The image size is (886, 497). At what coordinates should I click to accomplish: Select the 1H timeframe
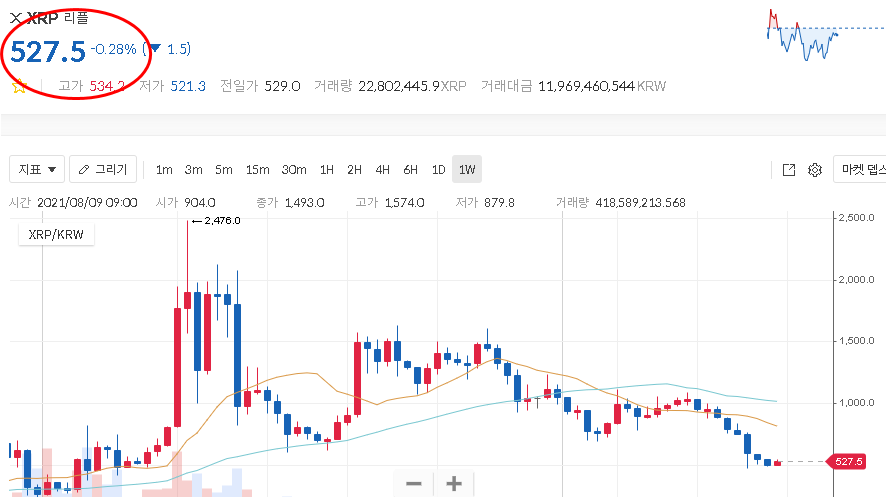pos(327,169)
